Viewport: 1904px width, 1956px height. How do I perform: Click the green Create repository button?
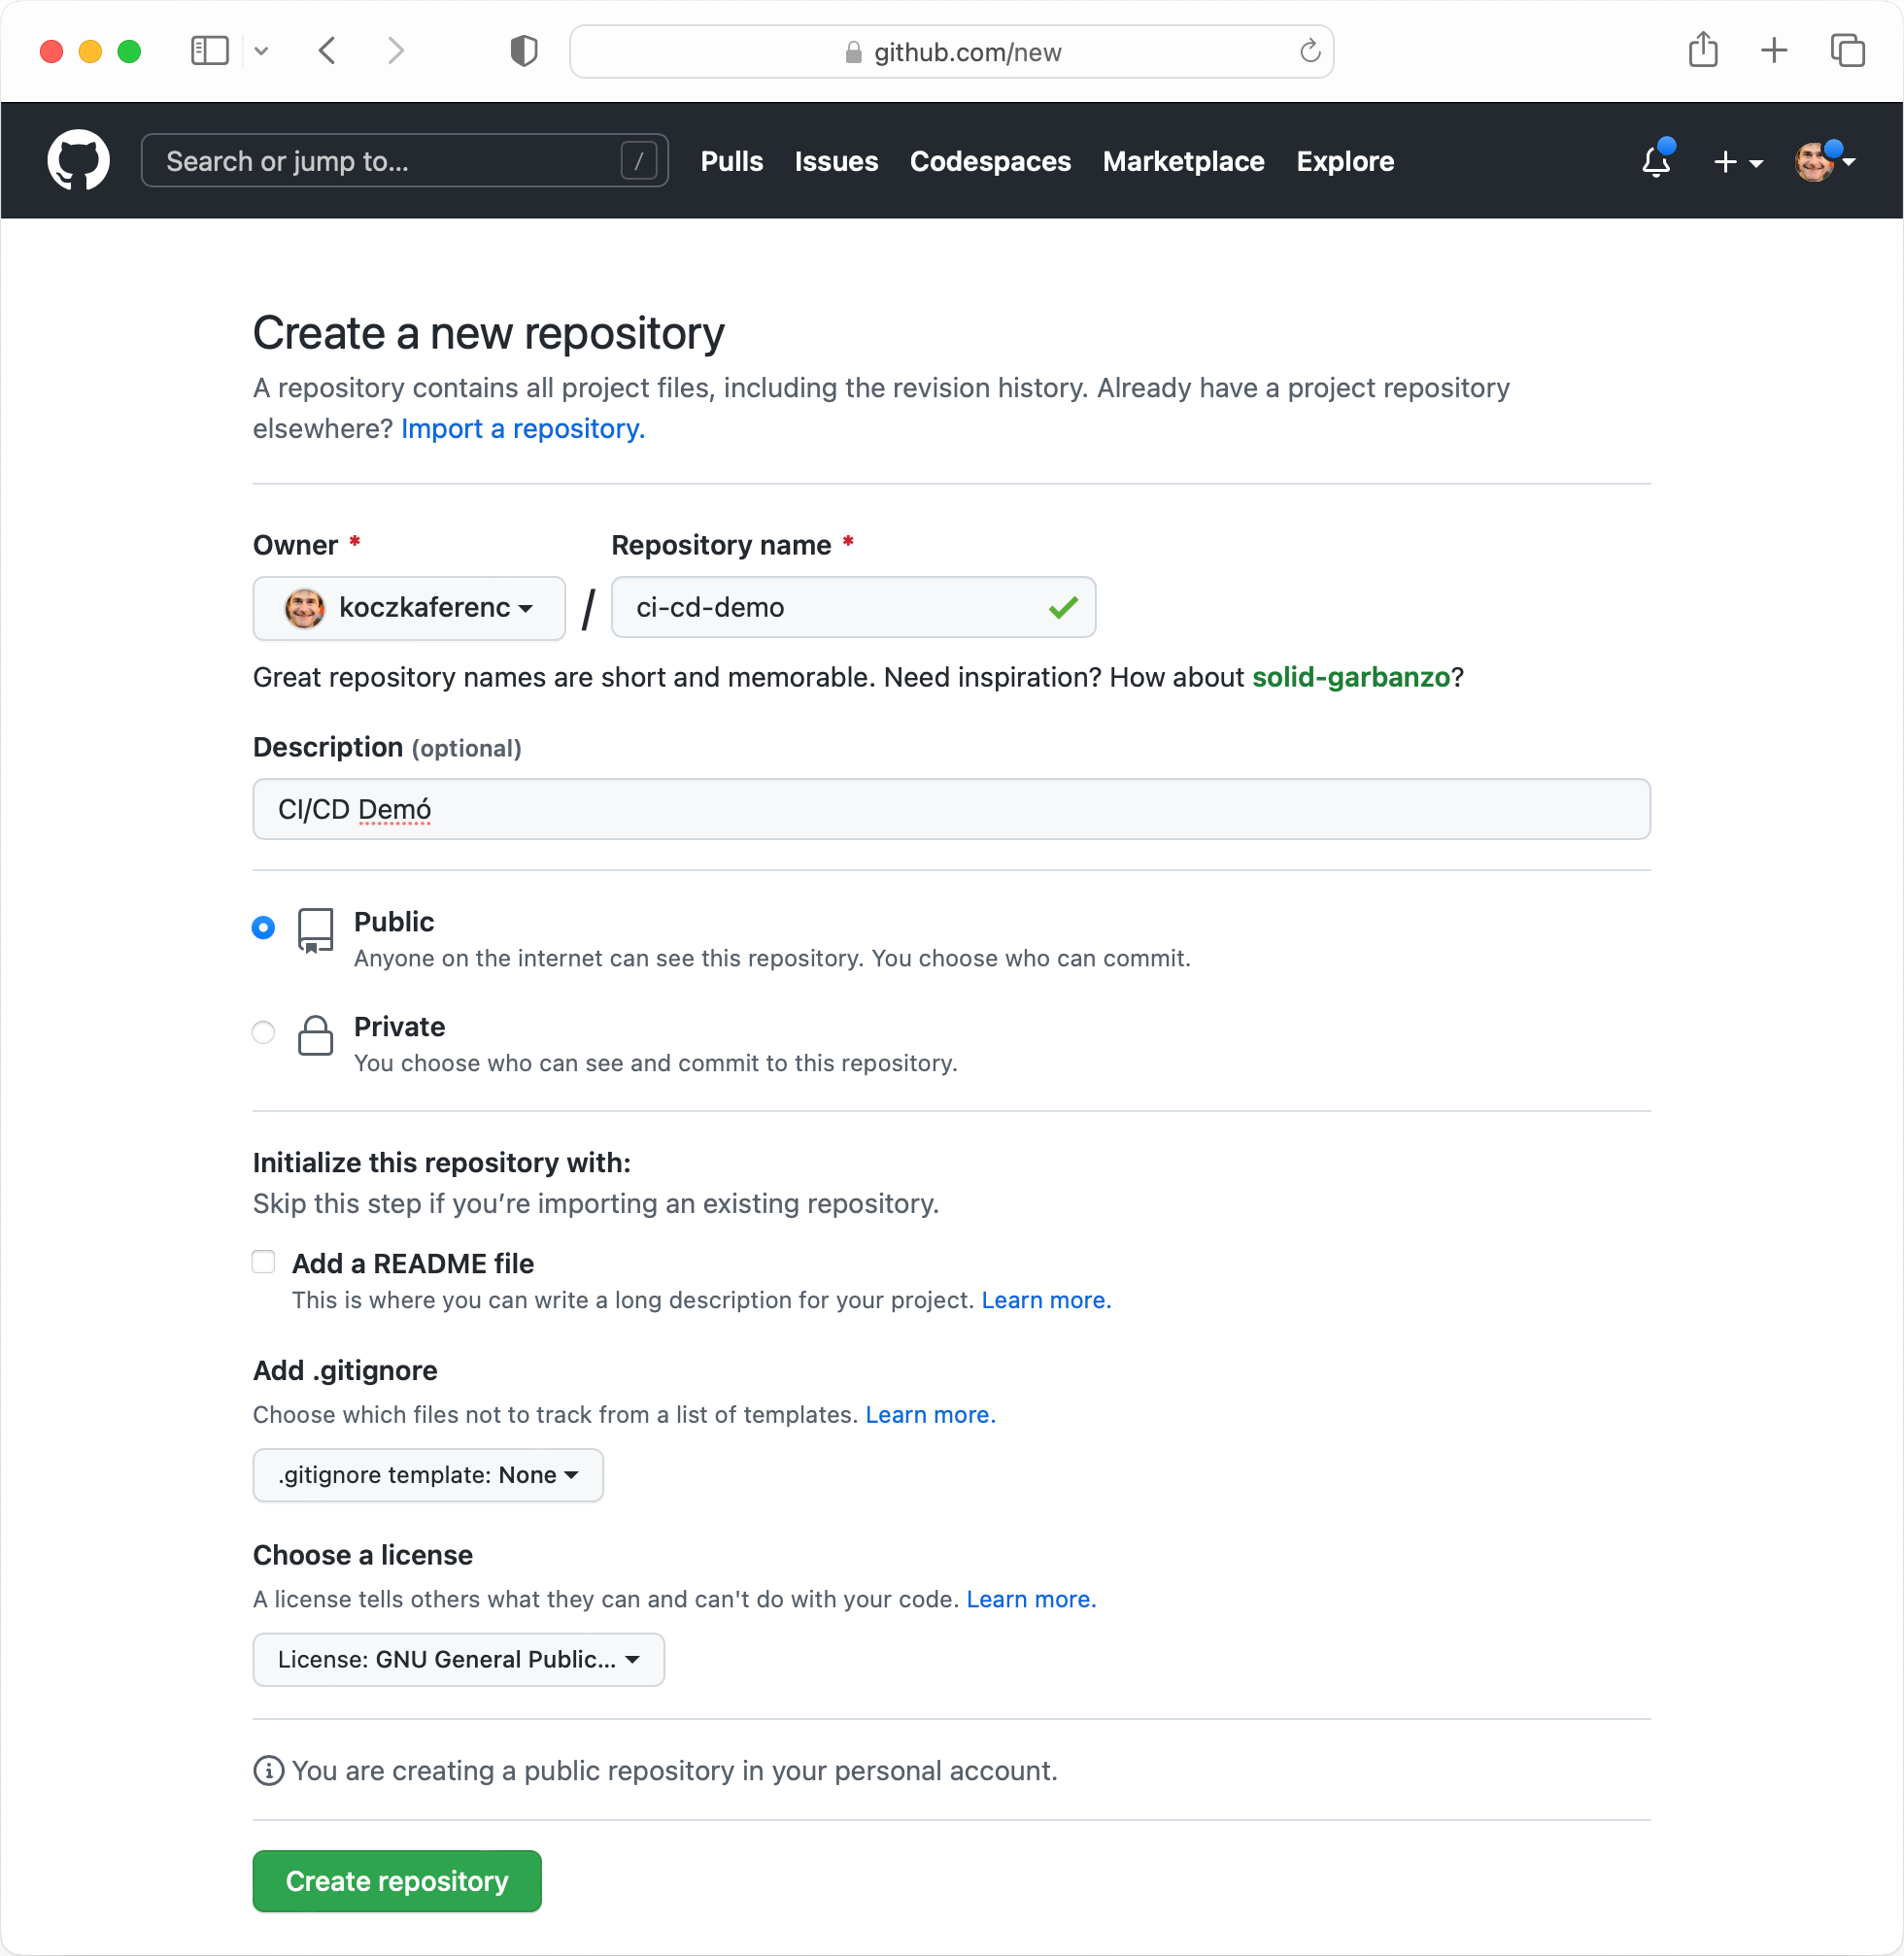tap(397, 1881)
